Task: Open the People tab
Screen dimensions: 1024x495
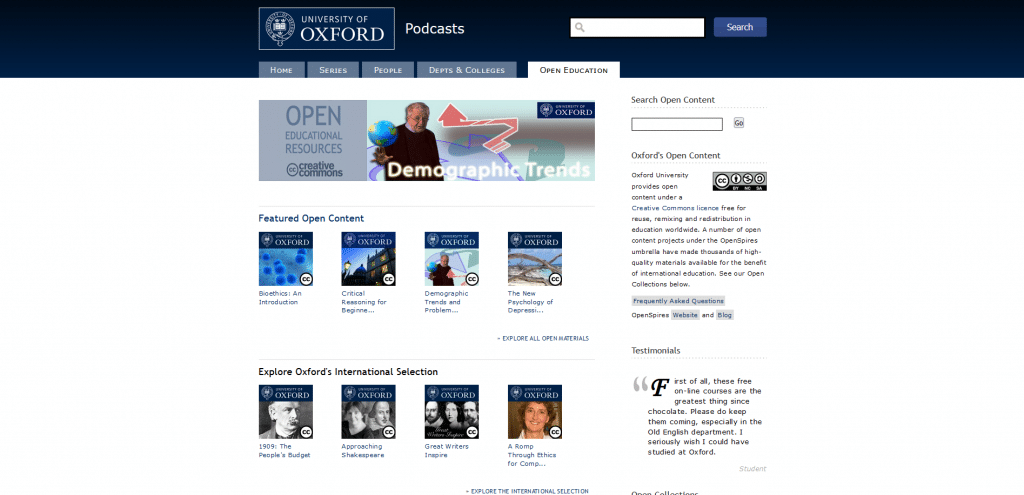Action: tap(388, 70)
